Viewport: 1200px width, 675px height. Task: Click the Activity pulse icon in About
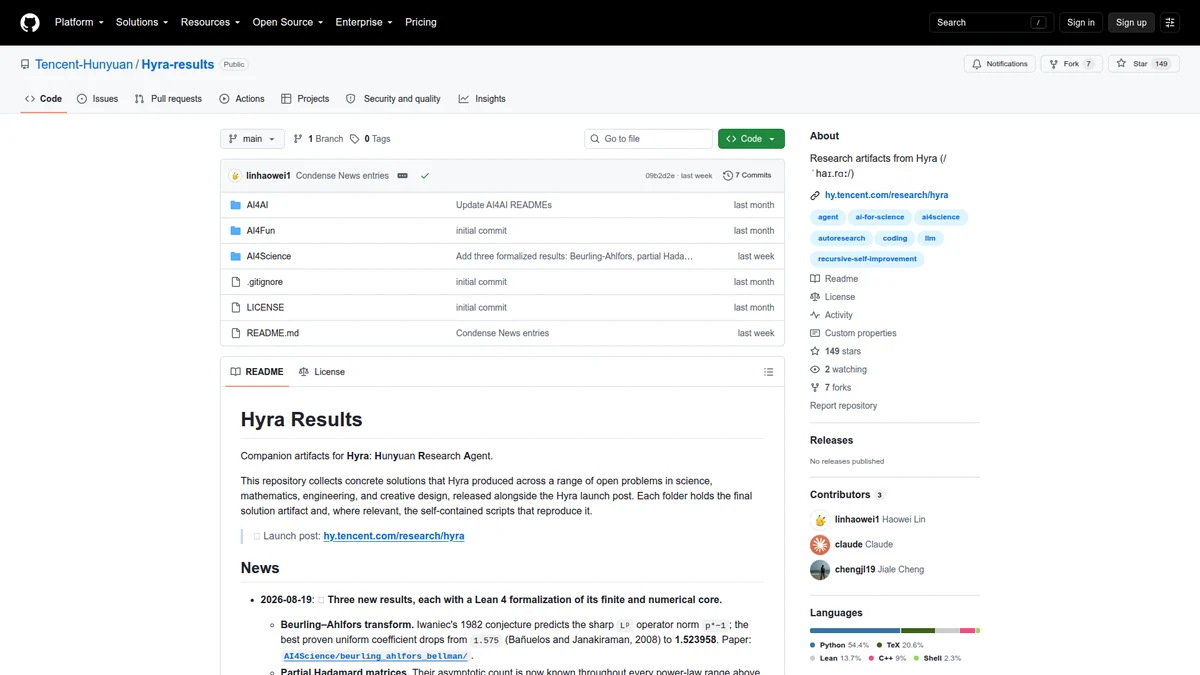(x=815, y=315)
